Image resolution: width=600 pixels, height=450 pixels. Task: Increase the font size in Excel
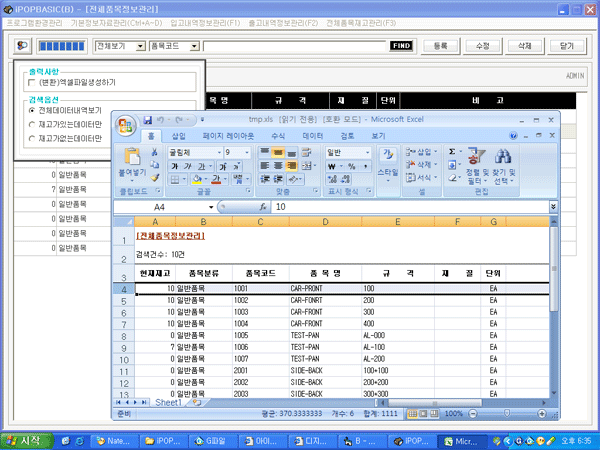tap(223, 166)
